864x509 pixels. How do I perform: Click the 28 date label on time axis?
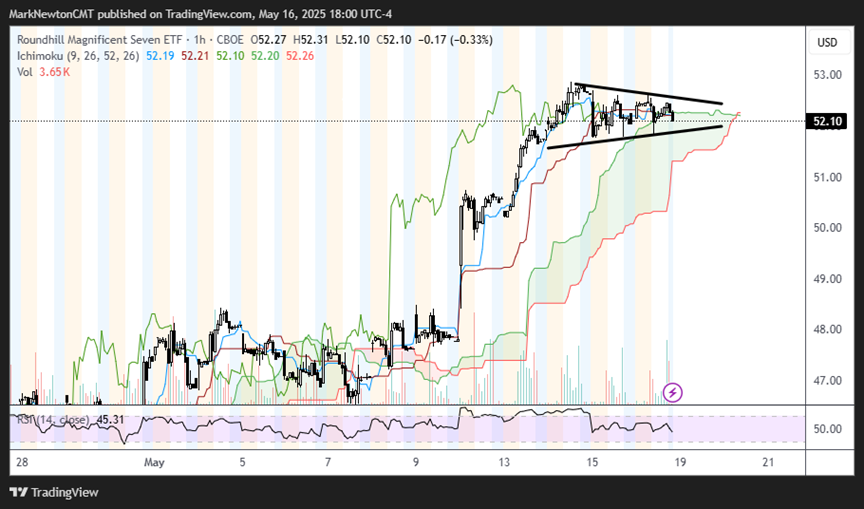[x=22, y=462]
